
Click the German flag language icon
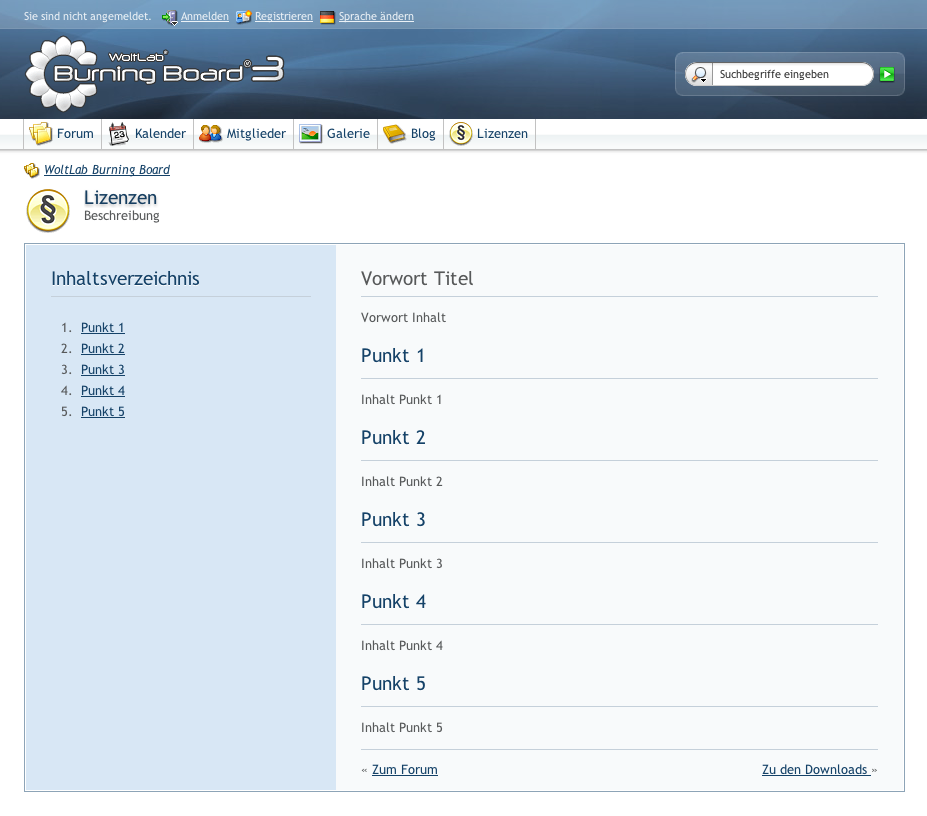pyautogui.click(x=327, y=17)
